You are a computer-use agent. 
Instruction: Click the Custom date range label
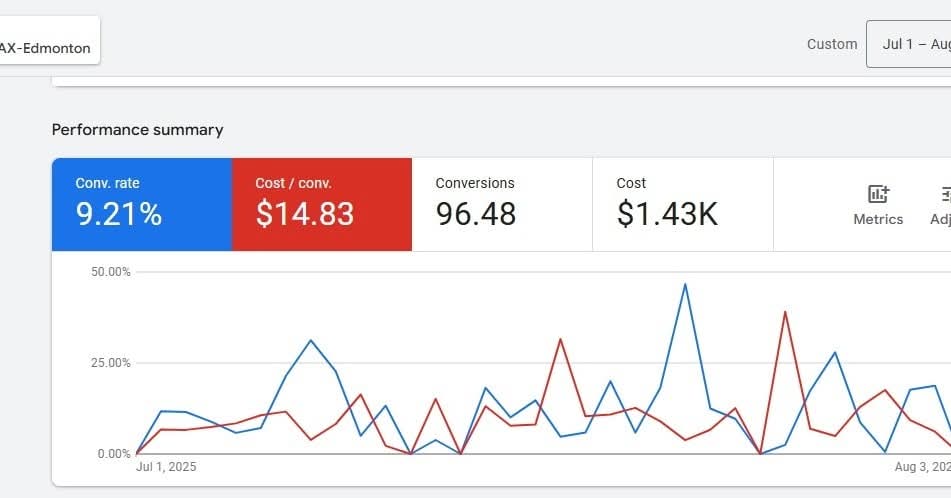pos(832,44)
